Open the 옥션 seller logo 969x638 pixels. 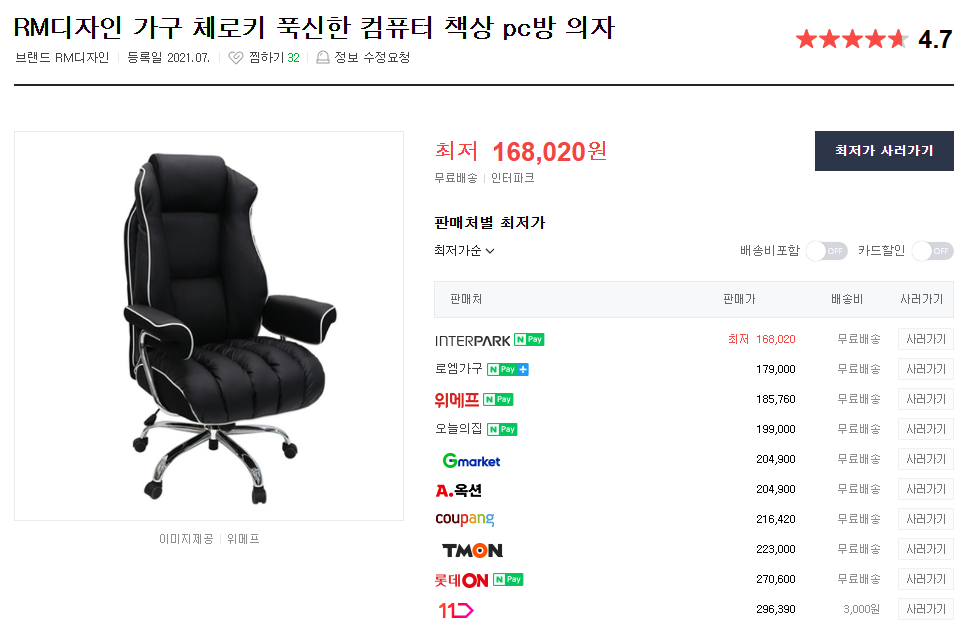(x=459, y=490)
